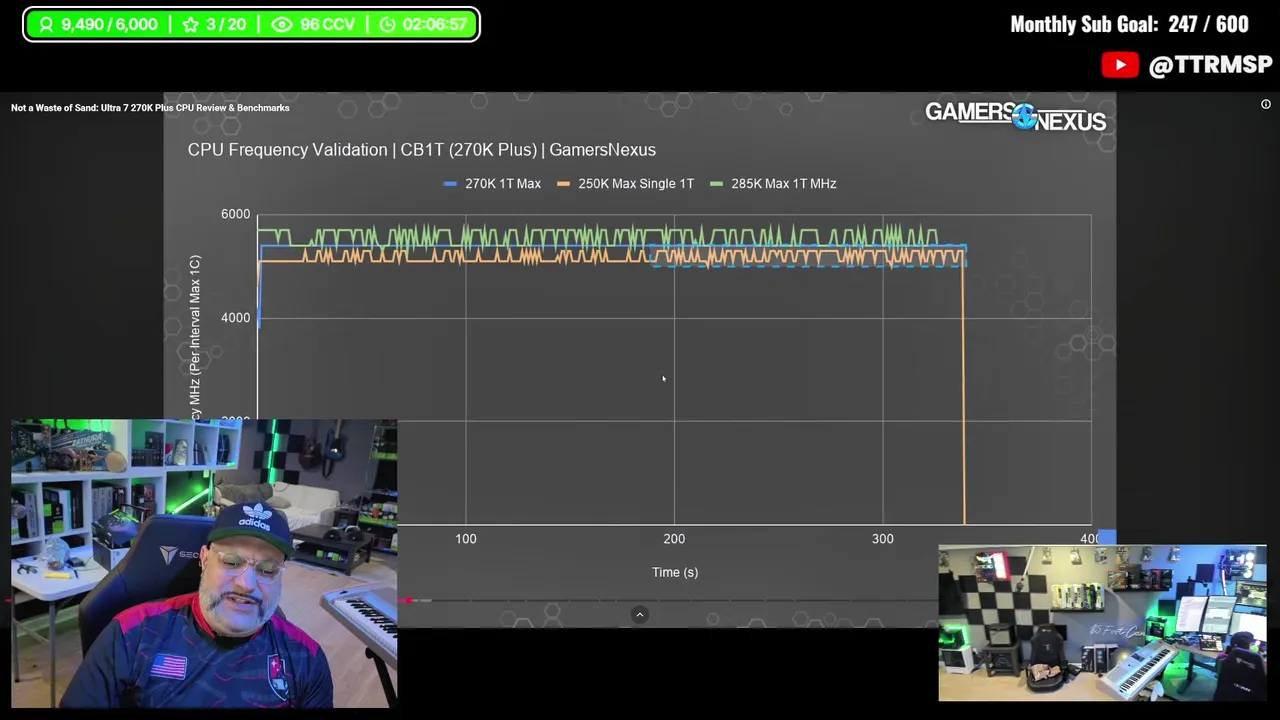1280x720 pixels.
Task: Click the eye icon beside 96 CCV
Action: 282,24
